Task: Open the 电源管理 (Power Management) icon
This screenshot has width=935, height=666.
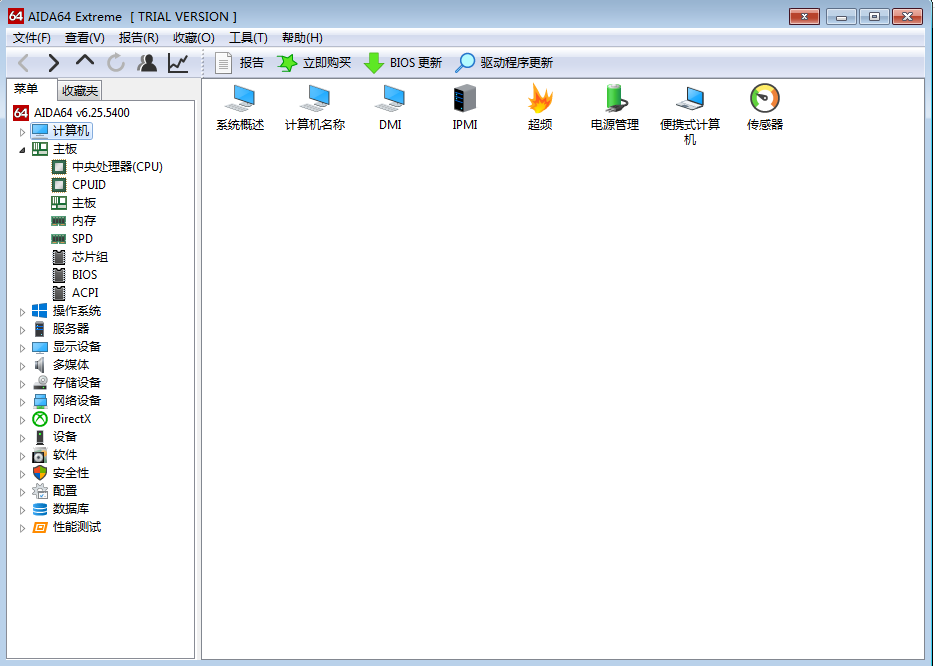Action: coord(614,107)
